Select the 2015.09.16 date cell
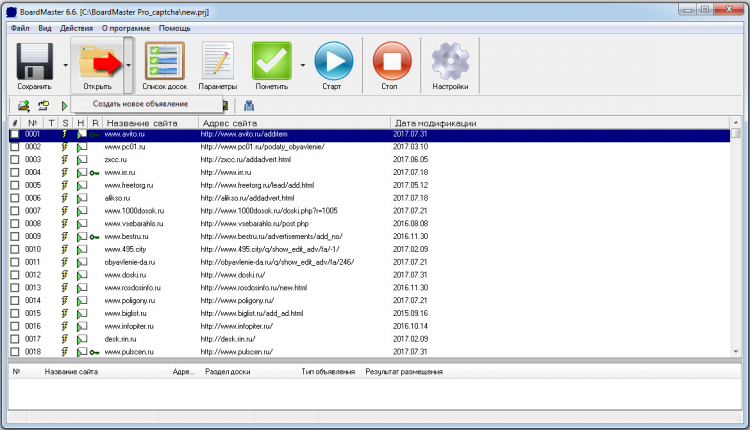750x430 pixels. (410, 313)
